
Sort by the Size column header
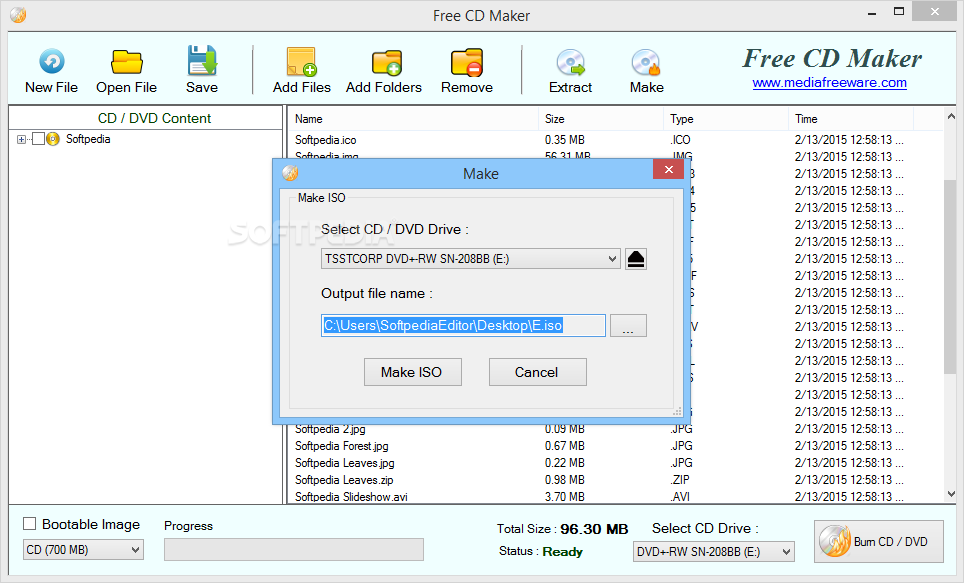(601, 119)
